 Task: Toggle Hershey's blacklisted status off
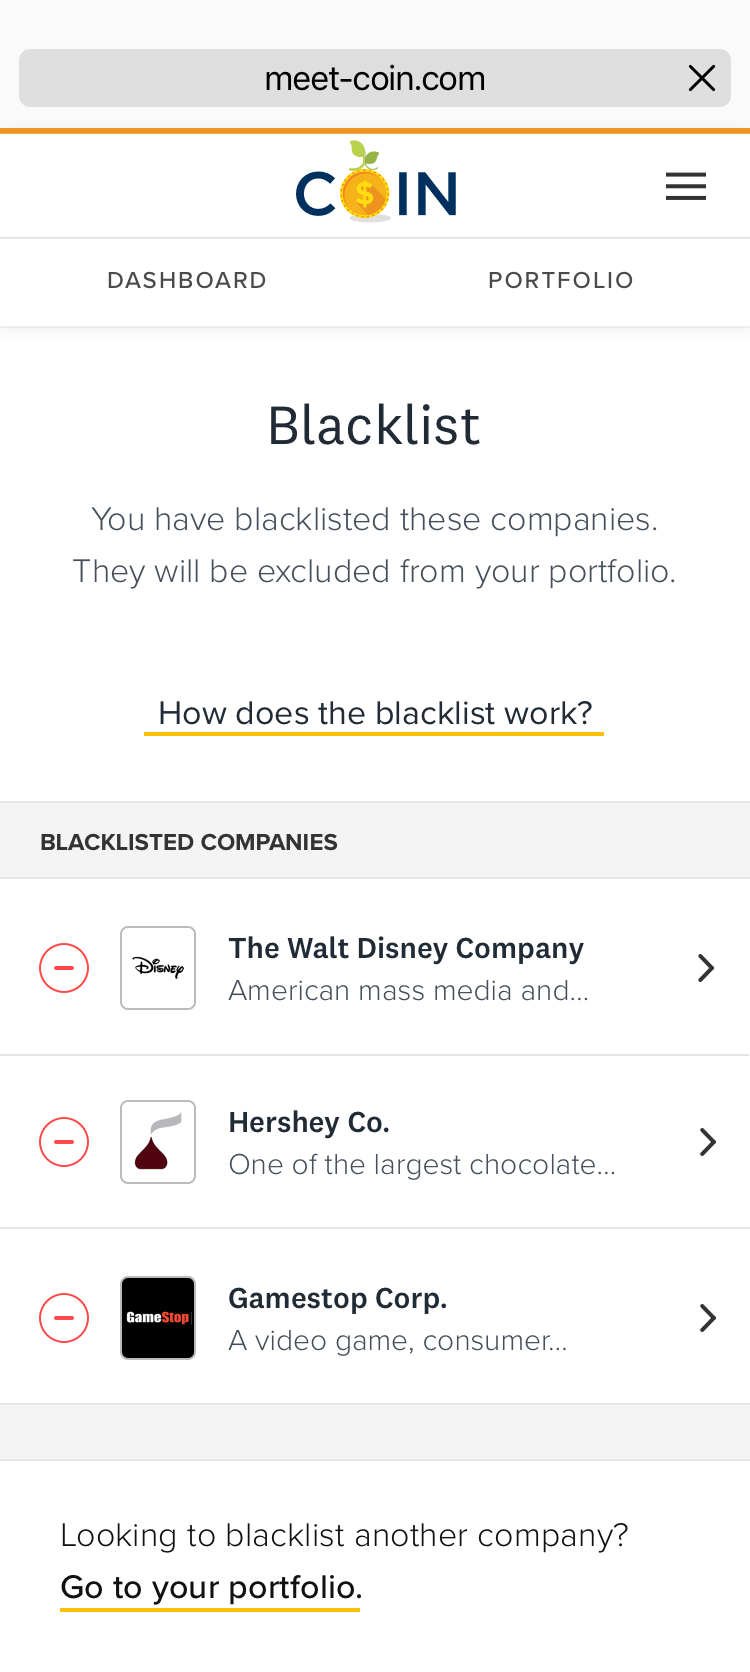tap(63, 1141)
